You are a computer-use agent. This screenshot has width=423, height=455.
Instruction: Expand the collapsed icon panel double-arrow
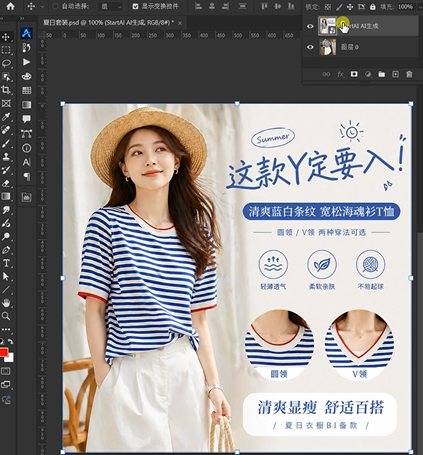(x=22, y=18)
